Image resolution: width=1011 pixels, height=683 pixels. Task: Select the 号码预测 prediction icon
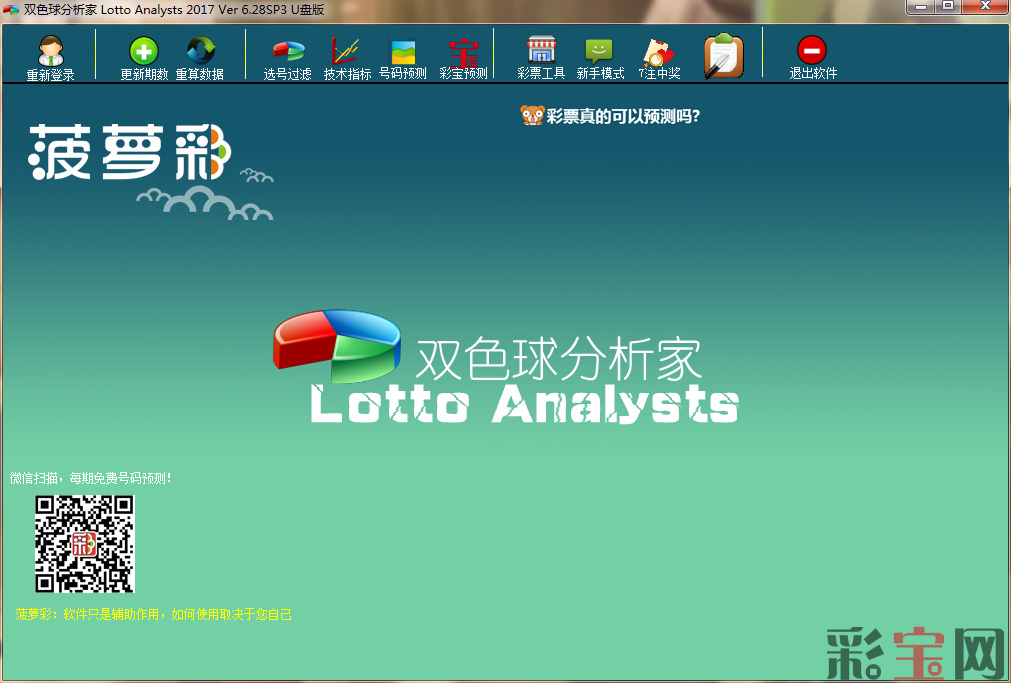click(403, 52)
